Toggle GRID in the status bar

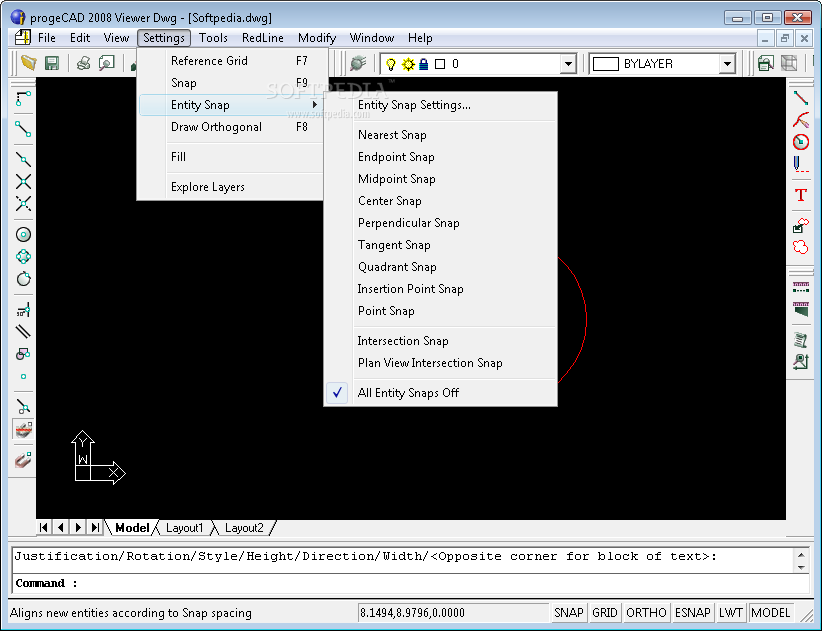click(x=604, y=613)
